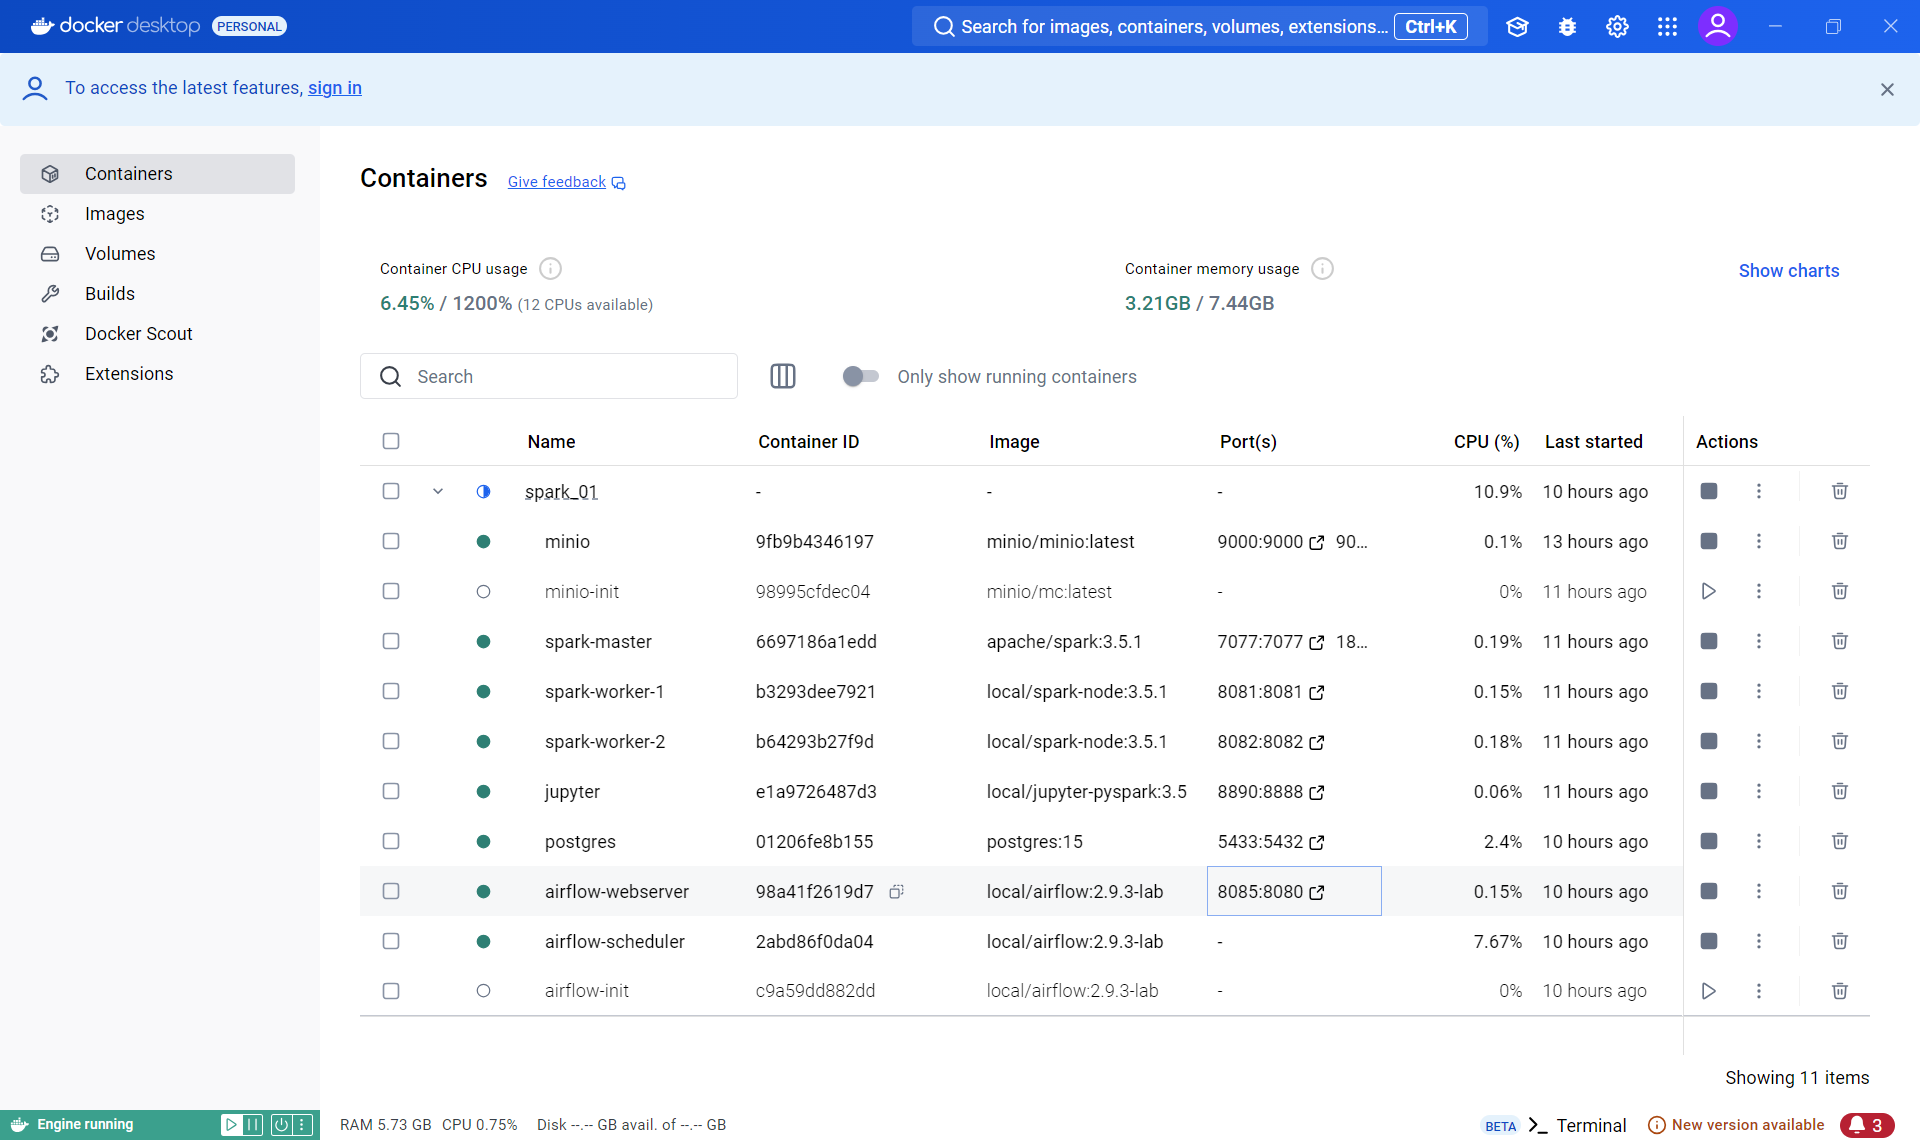Open the engine options menu in status bar
This screenshot has width=1920, height=1140.
pos(302,1125)
